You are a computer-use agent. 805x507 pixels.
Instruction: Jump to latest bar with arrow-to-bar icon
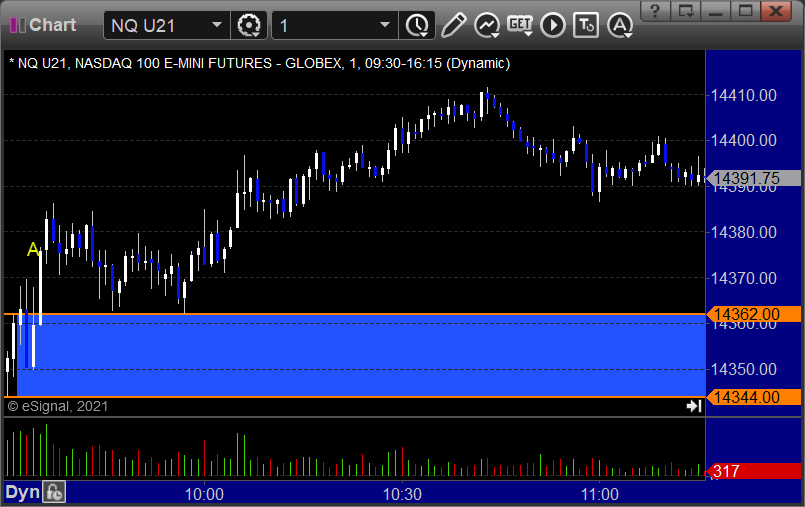[694, 406]
